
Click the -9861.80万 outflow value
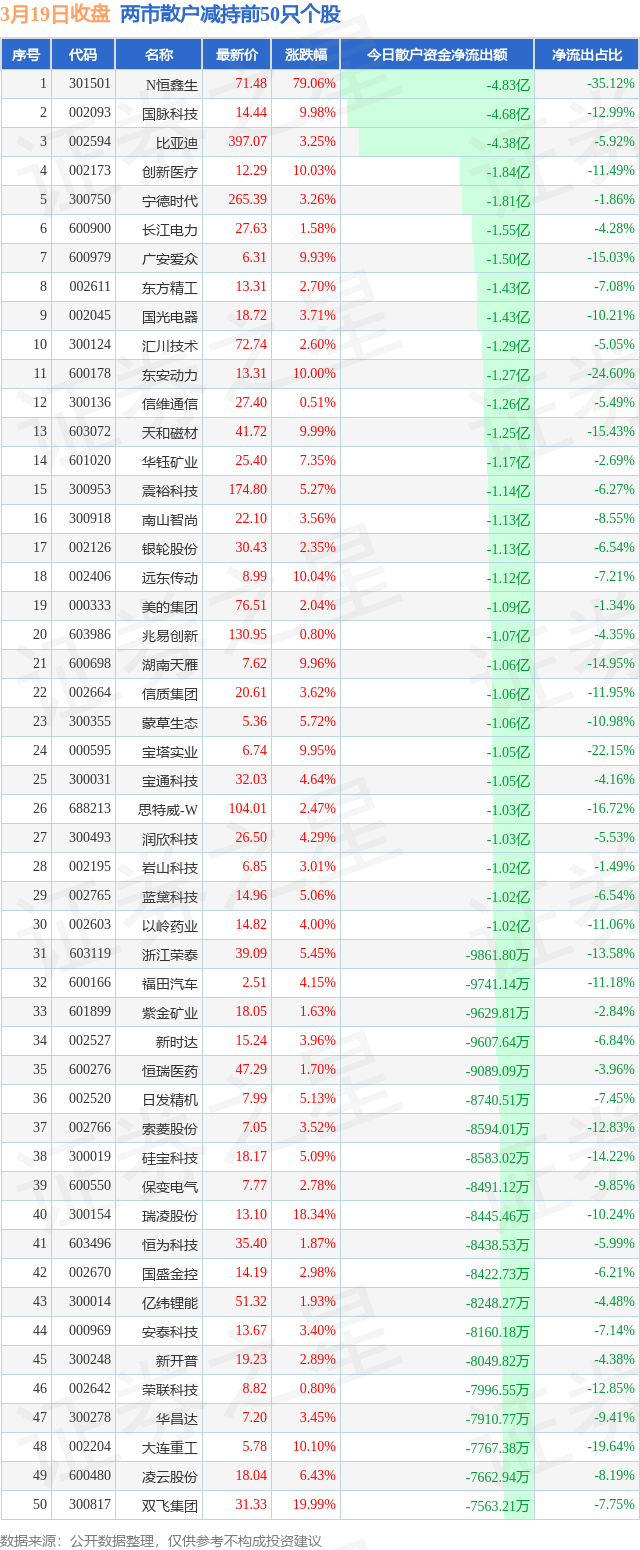(498, 954)
